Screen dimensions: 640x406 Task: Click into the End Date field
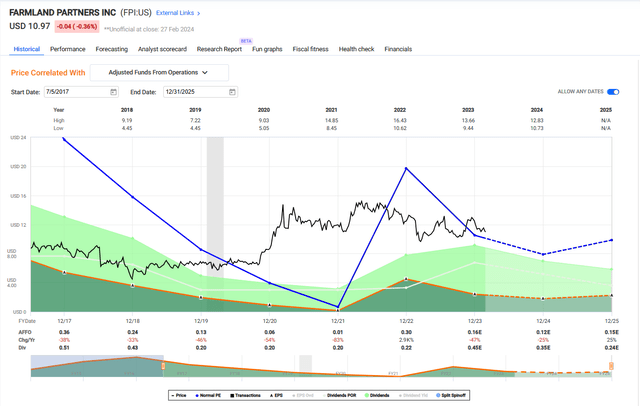tap(200, 92)
